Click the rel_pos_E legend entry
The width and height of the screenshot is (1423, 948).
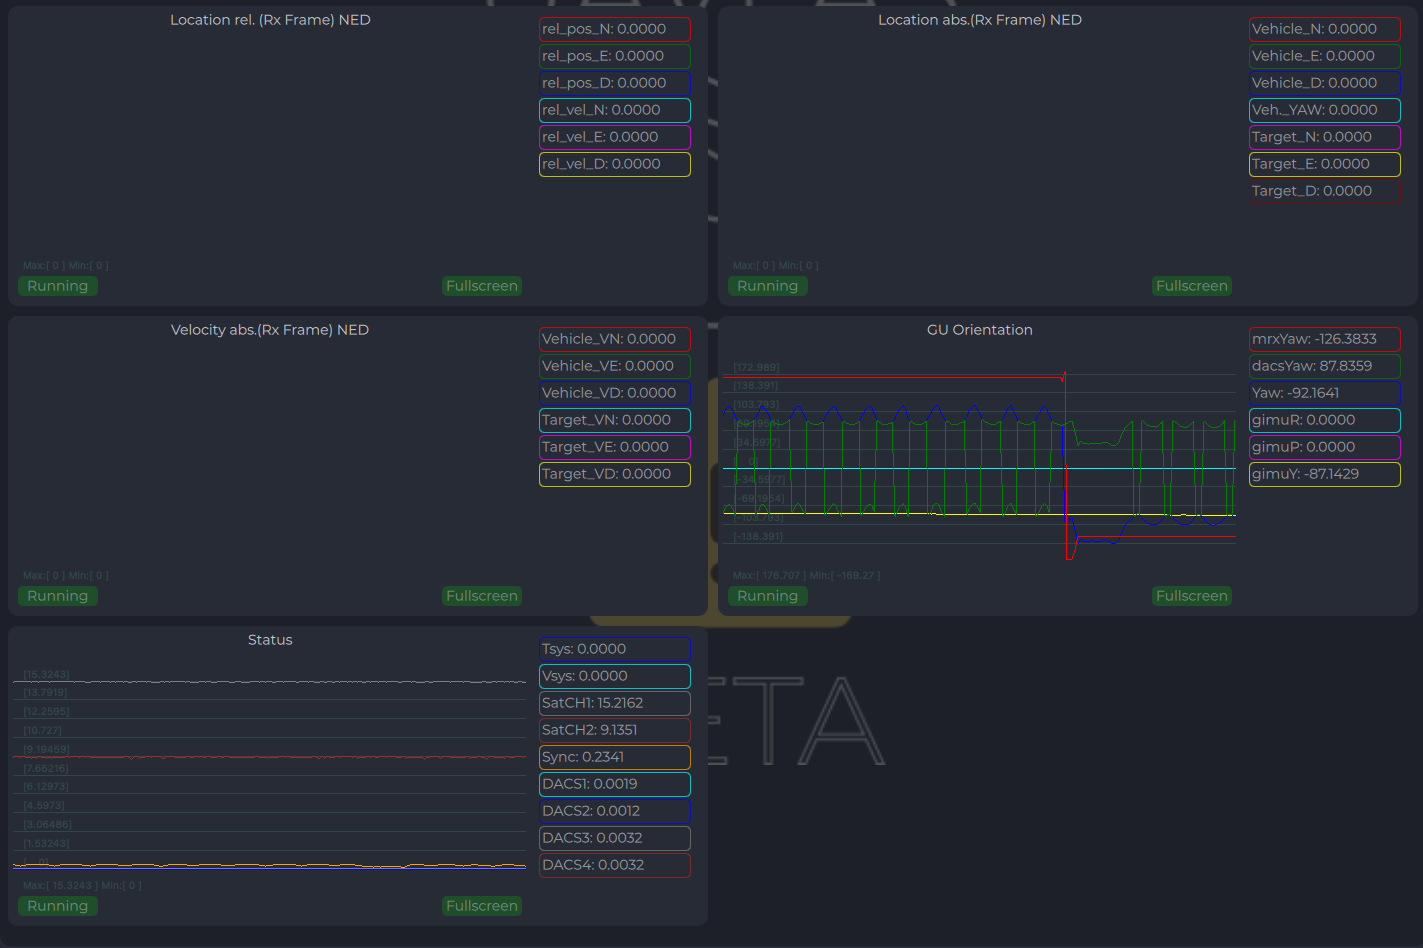(x=615, y=56)
